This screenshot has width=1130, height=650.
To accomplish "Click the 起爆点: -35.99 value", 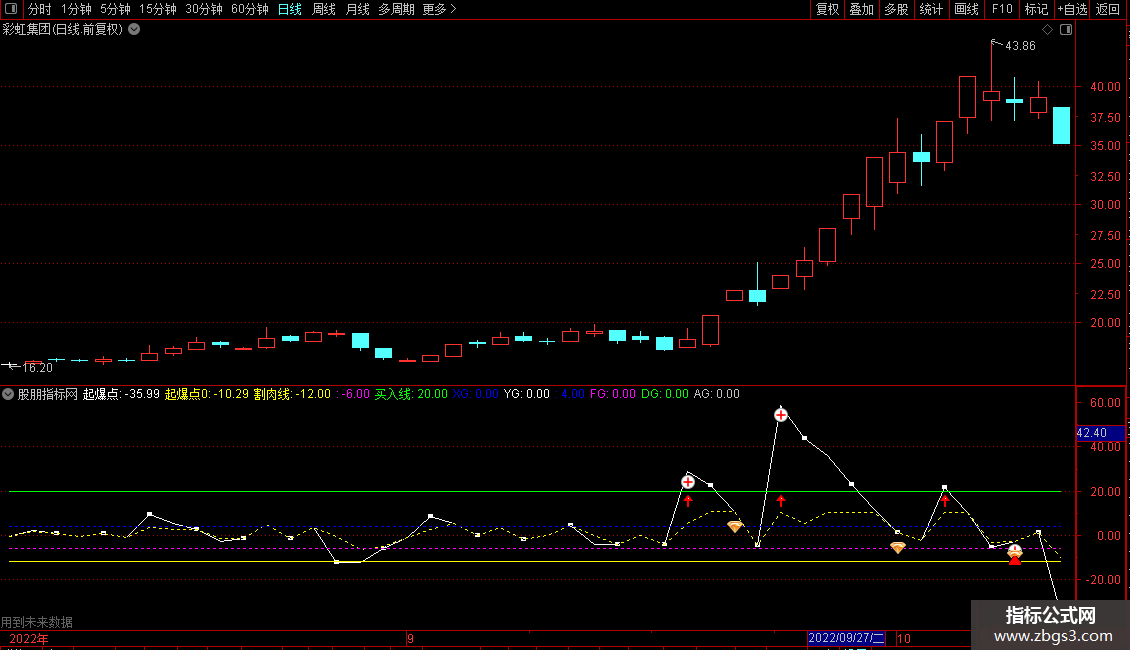I will [x=121, y=394].
